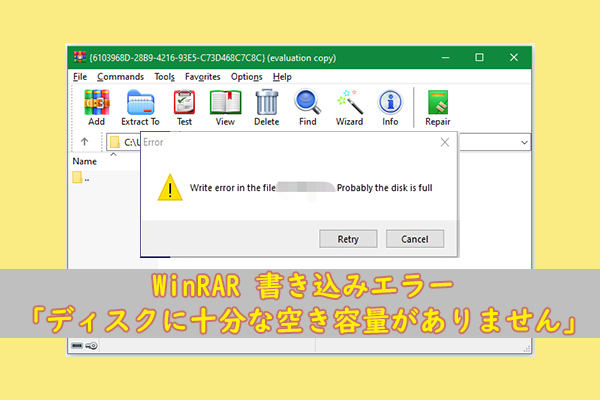Open the Options menu
600x400 pixels.
click(246, 77)
